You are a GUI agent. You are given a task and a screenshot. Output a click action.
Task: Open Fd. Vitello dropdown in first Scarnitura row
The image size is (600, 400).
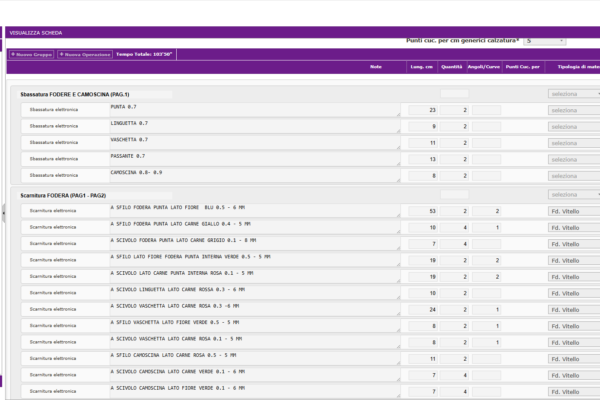tap(574, 212)
